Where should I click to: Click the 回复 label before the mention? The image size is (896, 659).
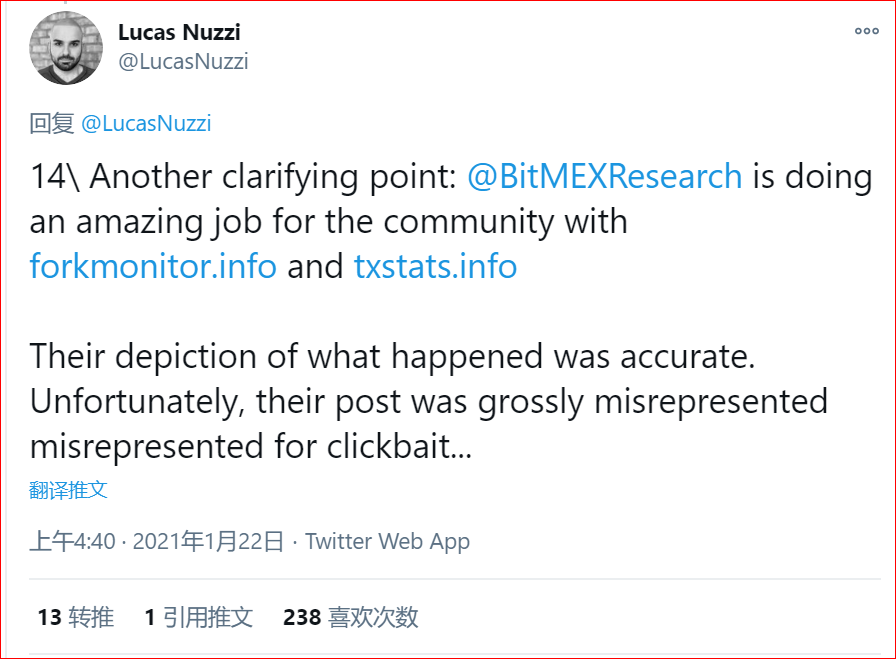[52, 124]
